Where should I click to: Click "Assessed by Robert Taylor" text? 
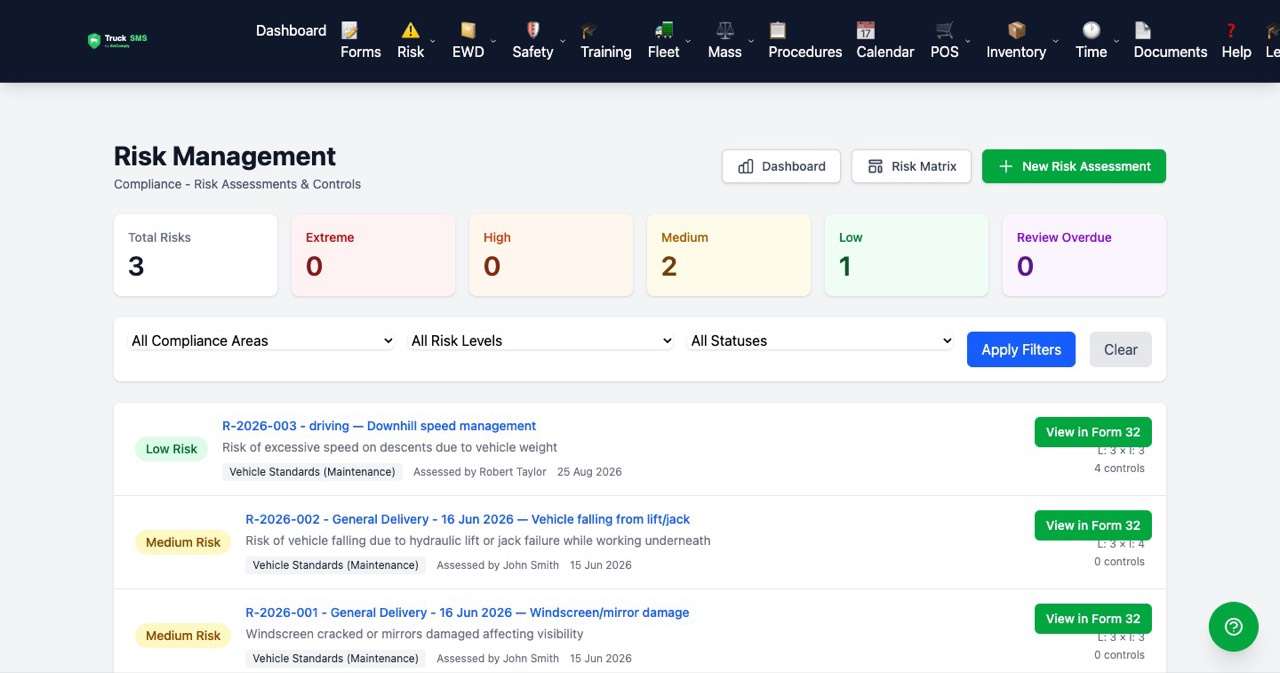(480, 472)
